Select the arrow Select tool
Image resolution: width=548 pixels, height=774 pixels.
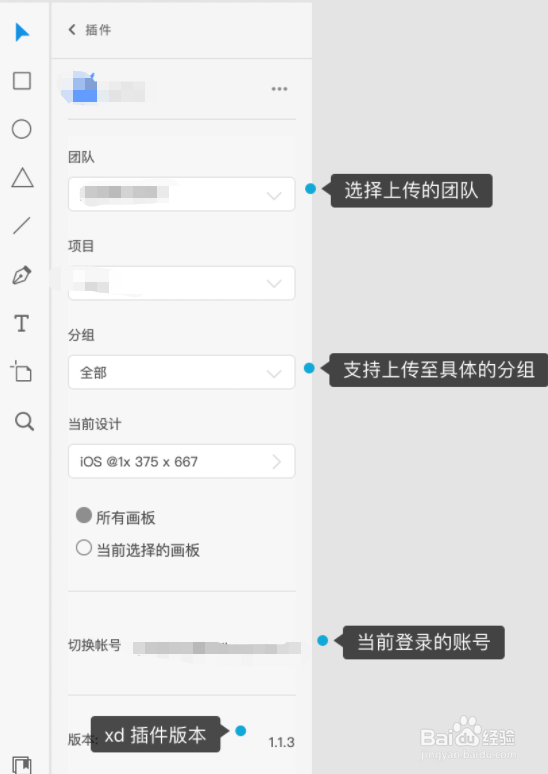[x=22, y=33]
